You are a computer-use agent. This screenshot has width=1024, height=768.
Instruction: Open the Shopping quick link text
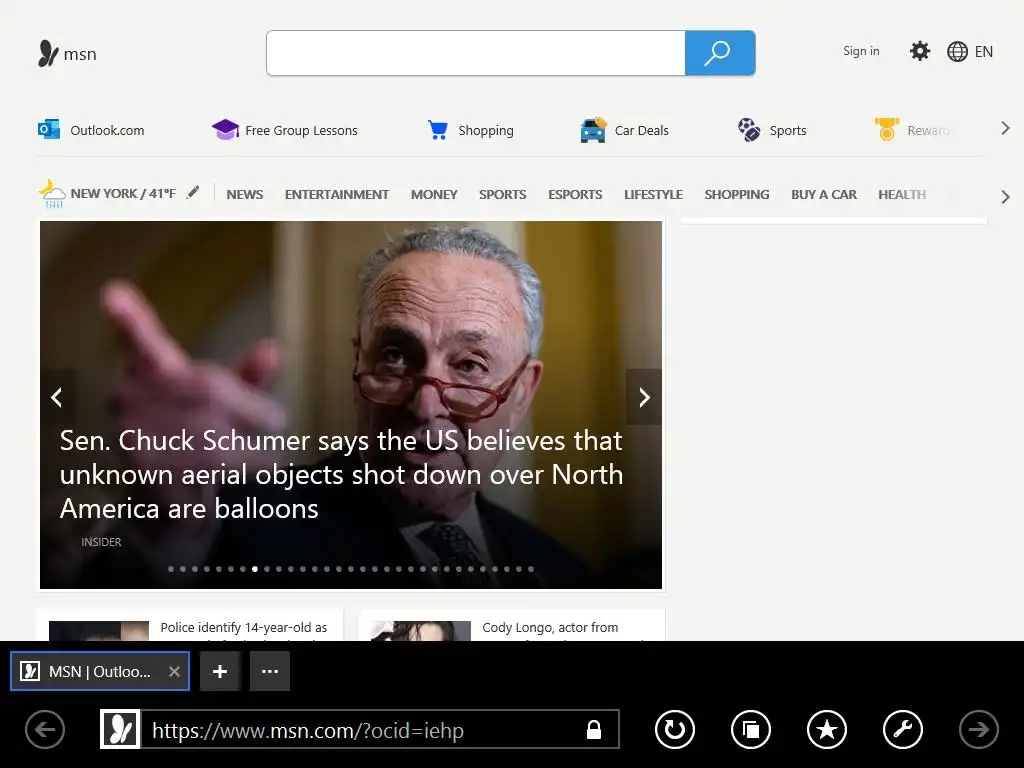486,131
